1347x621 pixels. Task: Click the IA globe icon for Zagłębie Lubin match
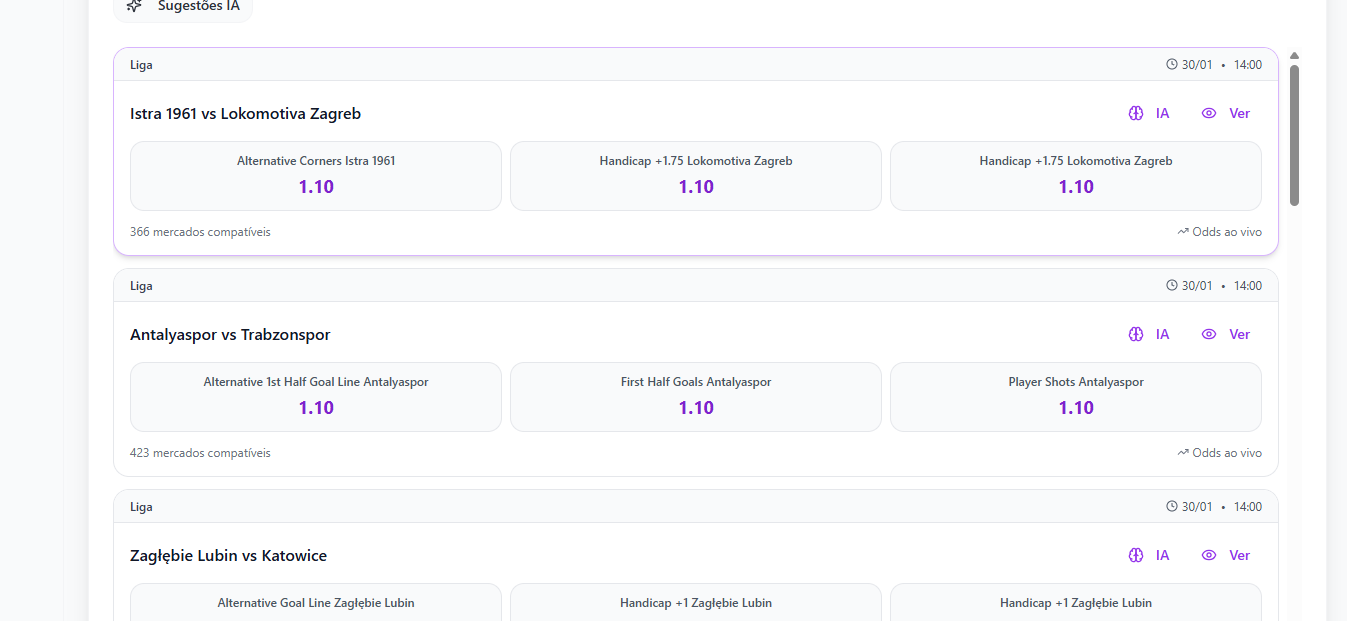(1134, 555)
